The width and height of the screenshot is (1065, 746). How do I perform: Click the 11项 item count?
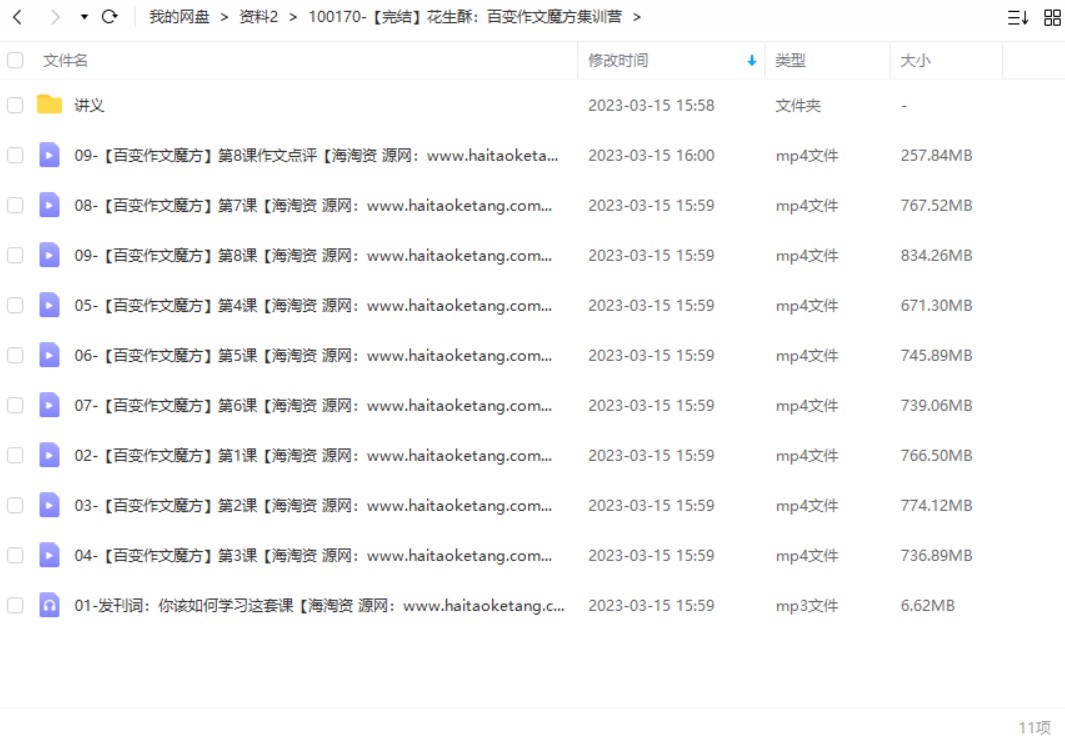[1034, 728]
